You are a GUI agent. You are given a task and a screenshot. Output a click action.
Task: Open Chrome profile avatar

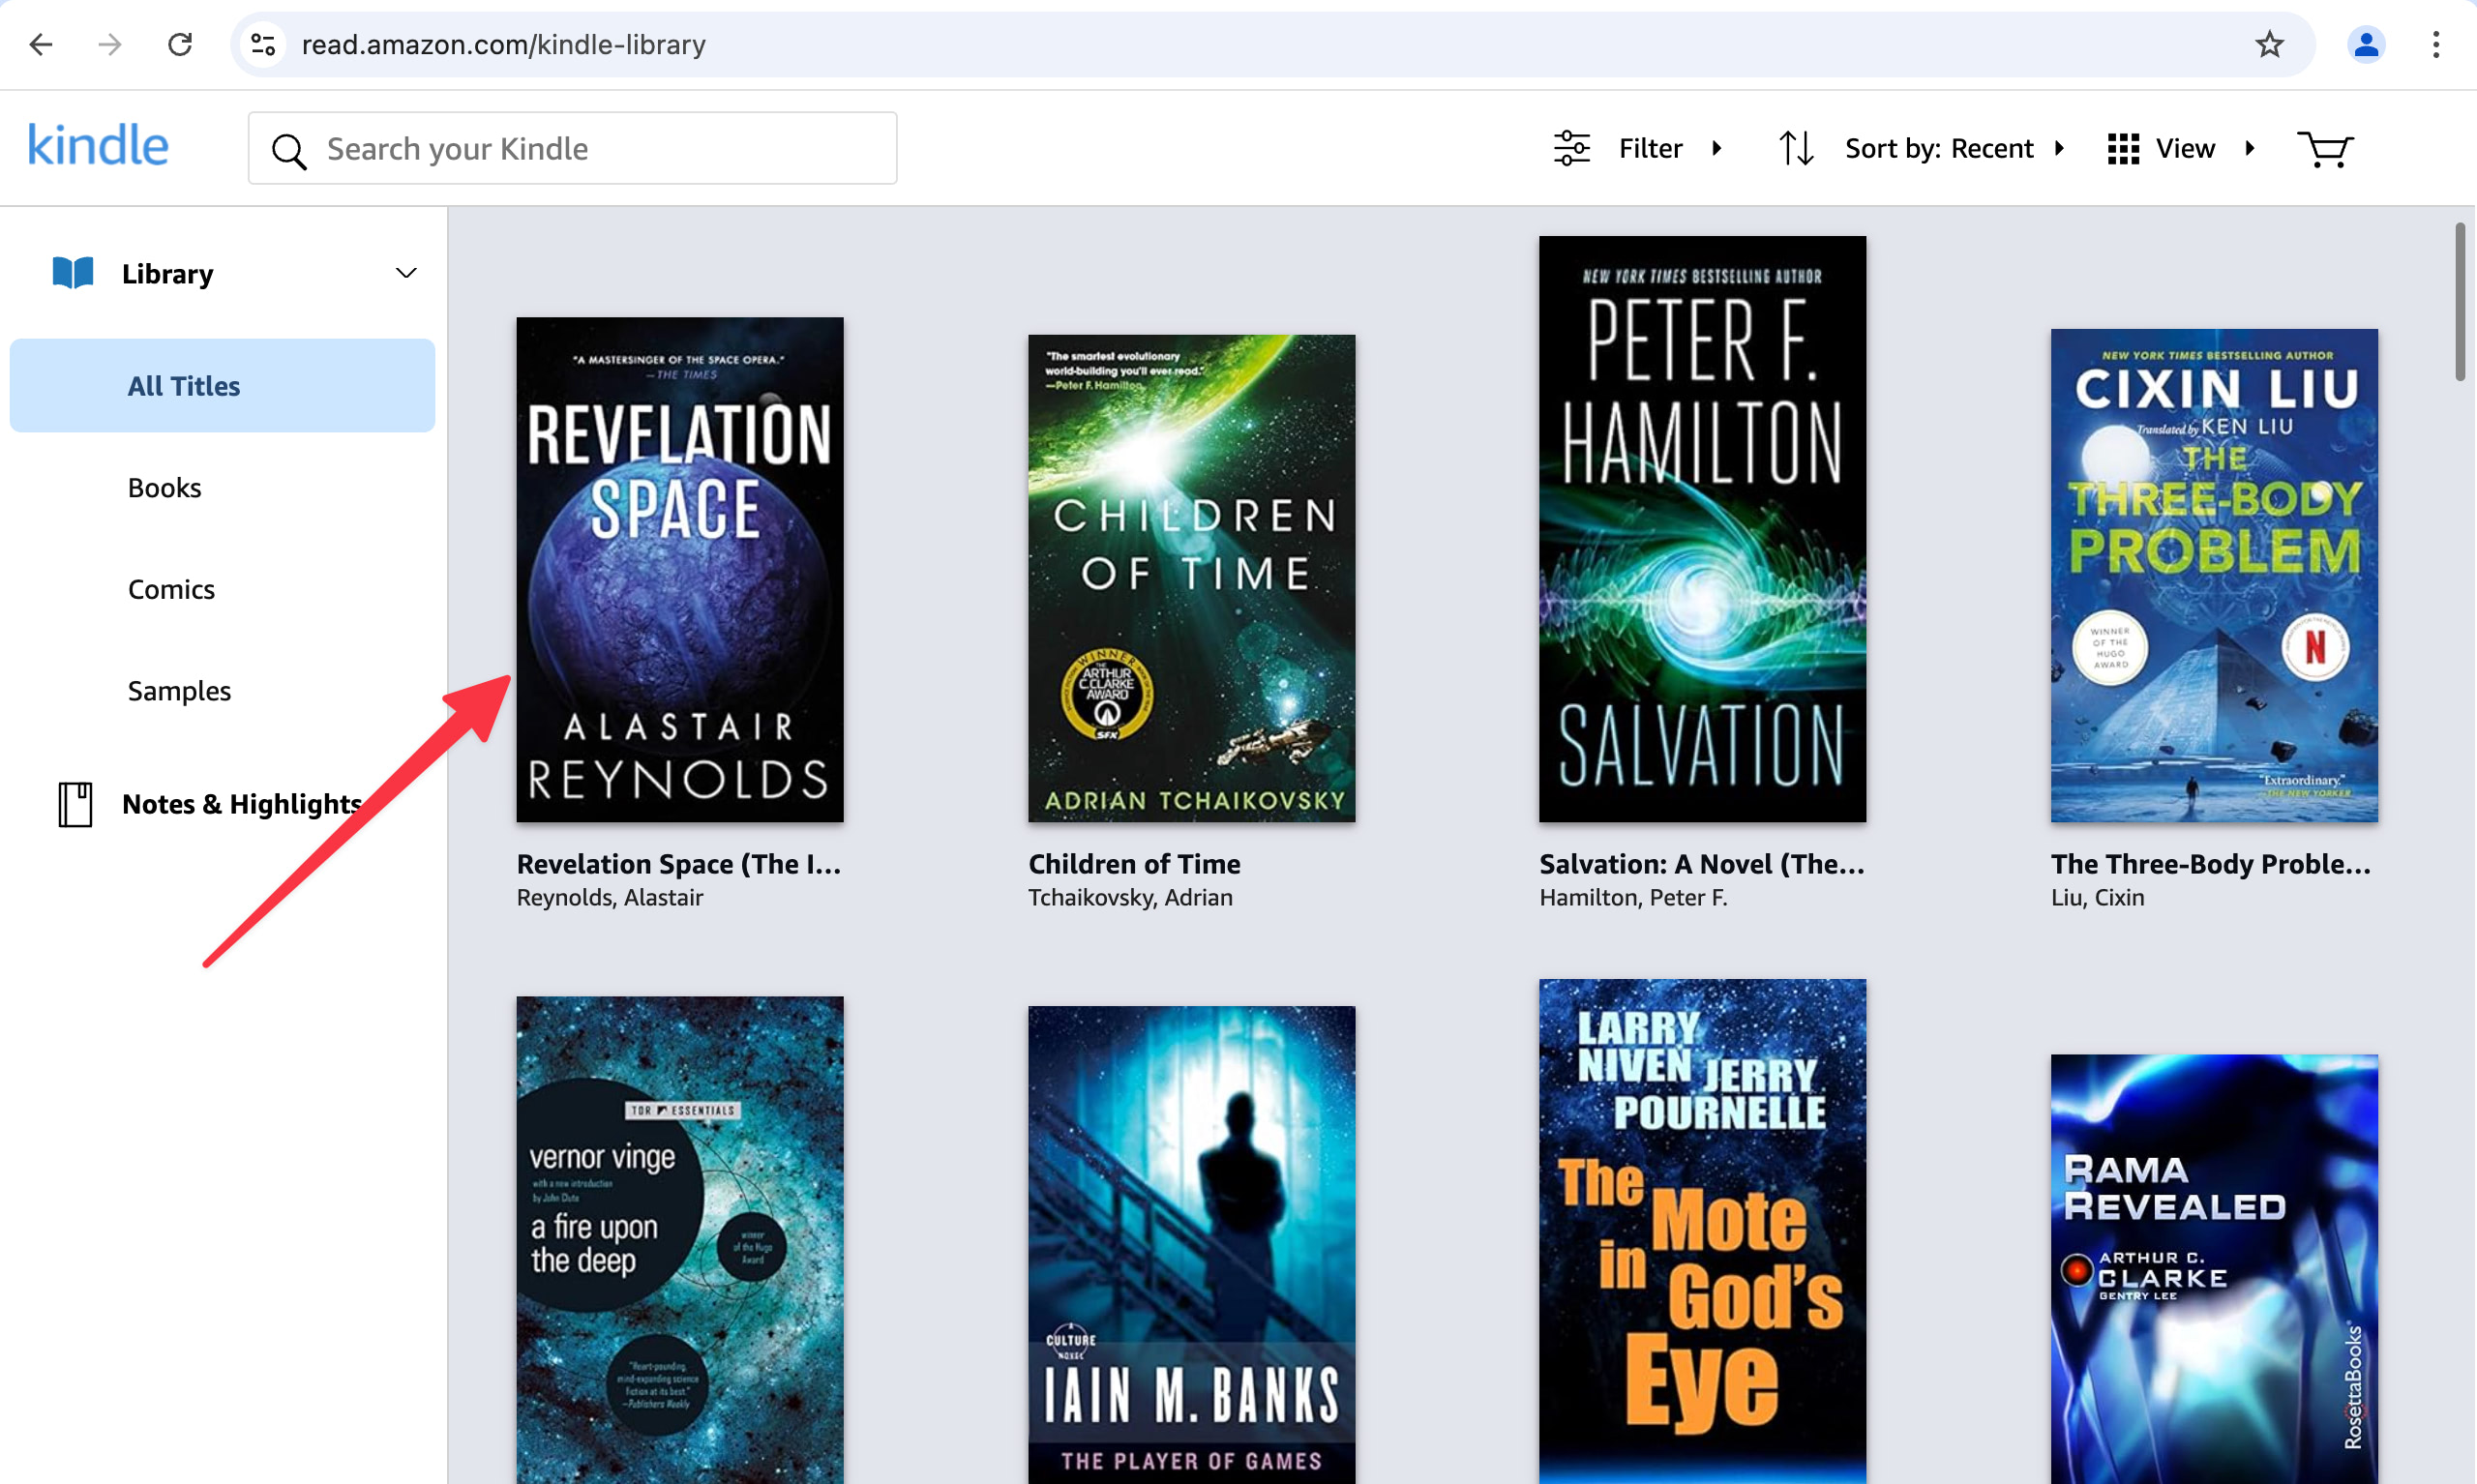[x=2365, y=44]
